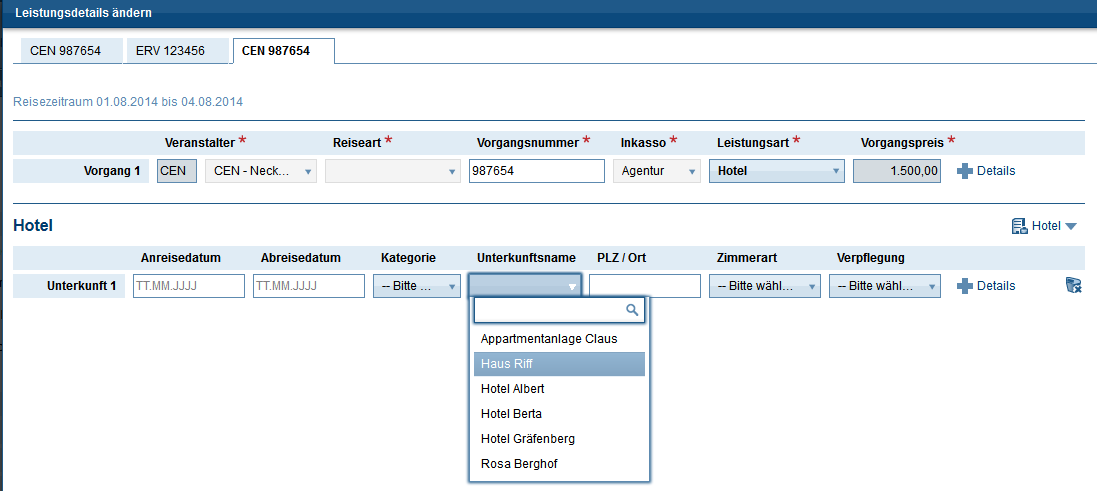The image size is (1097, 491).
Task: Expand the Reiseart dropdown
Action: tap(392, 171)
